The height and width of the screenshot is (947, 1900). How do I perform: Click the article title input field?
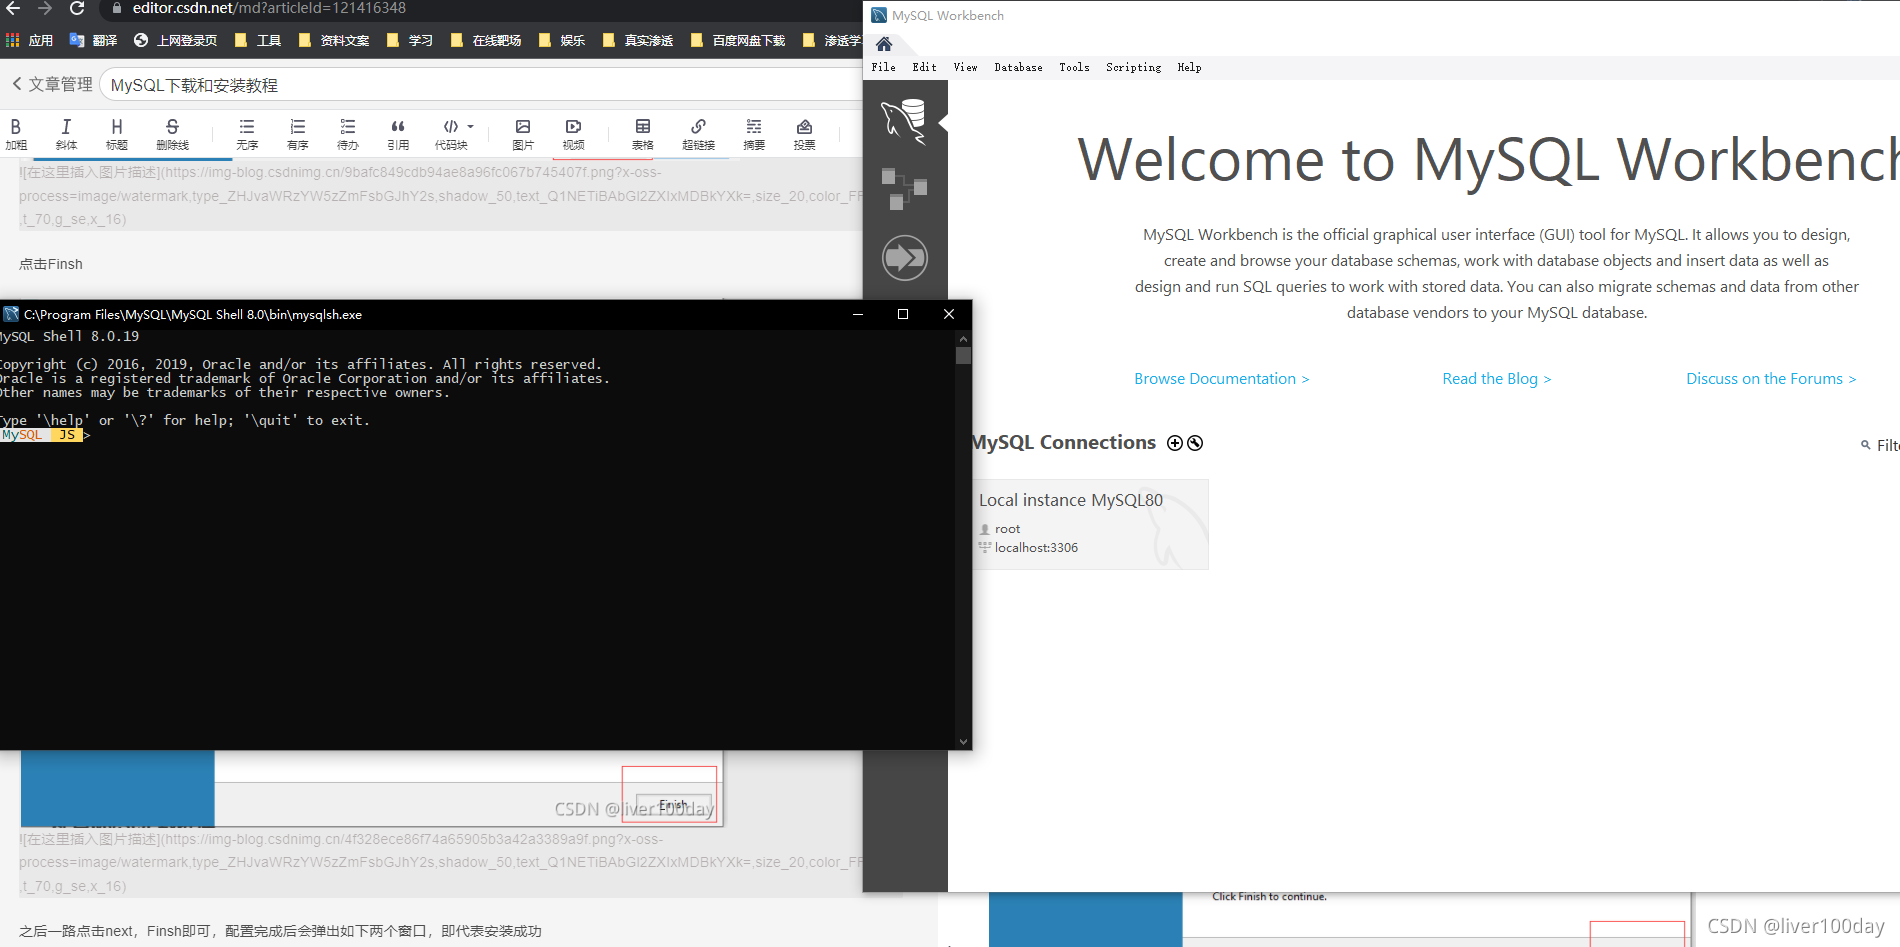(480, 85)
